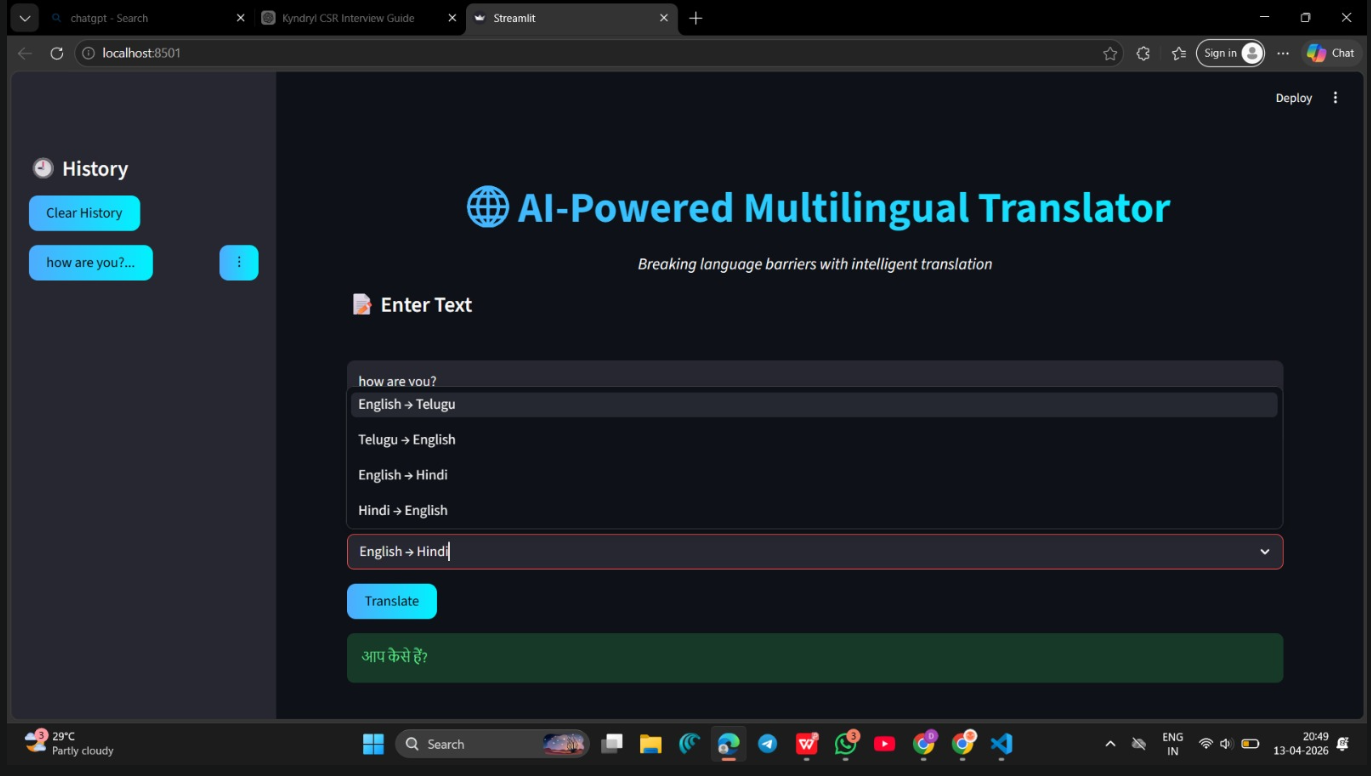Click the site information icon in address bar
Image resolution: width=1371 pixels, height=776 pixels.
pos(89,53)
